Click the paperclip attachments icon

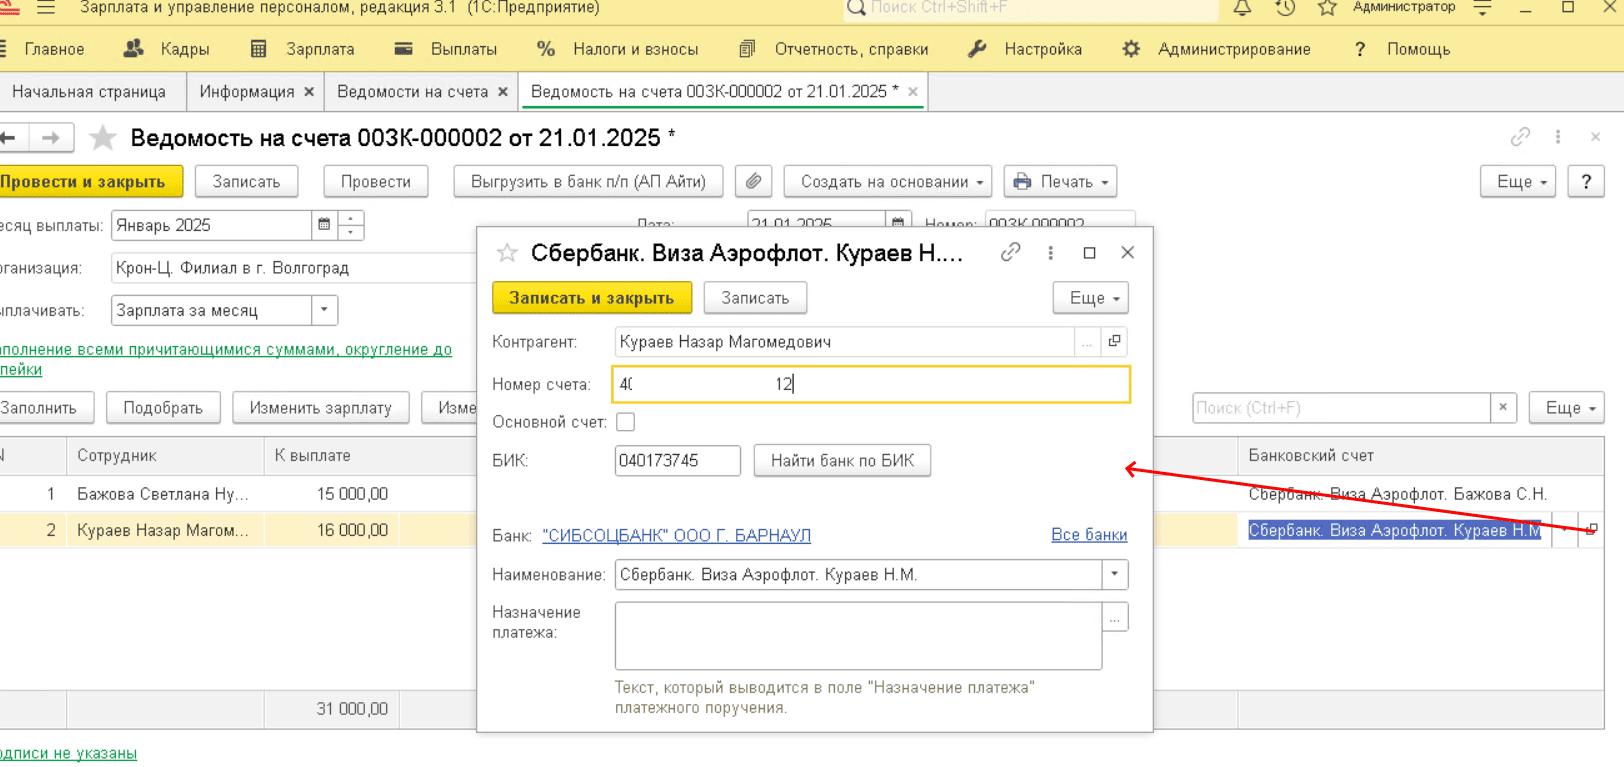click(x=753, y=182)
